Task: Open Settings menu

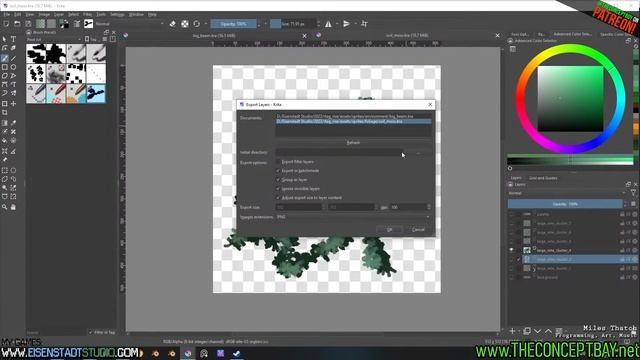Action: [x=117, y=14]
